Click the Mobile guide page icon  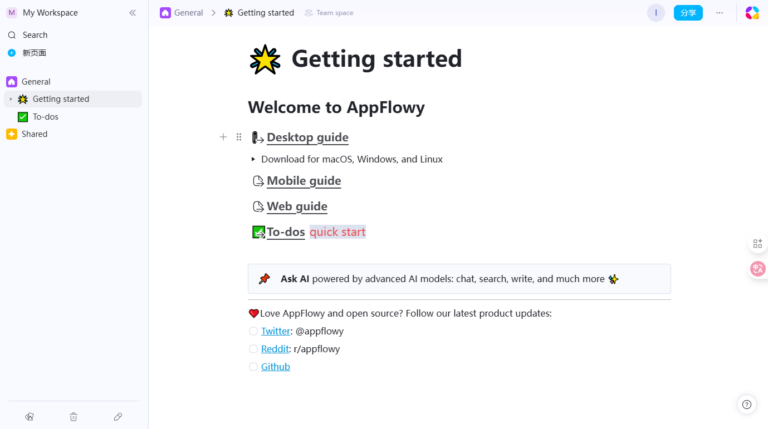click(x=258, y=181)
